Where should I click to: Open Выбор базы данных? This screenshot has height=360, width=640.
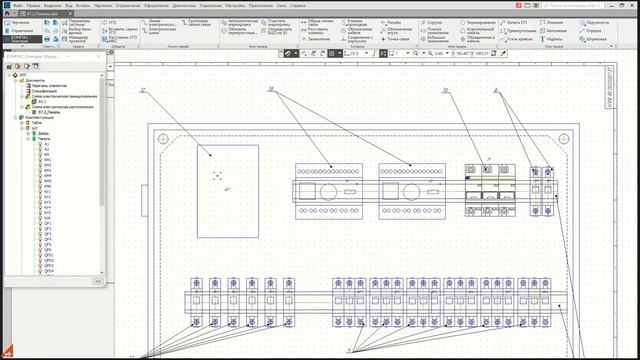pos(76,31)
